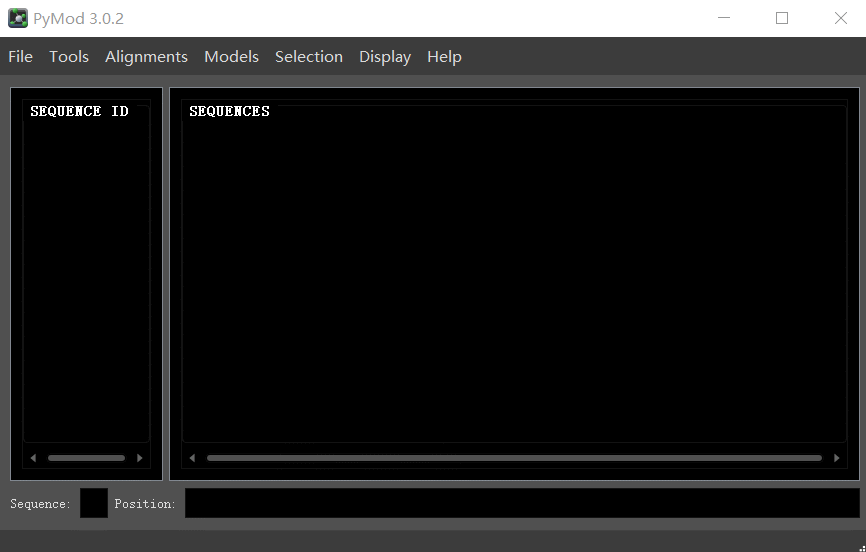
Task: Click left arrow of Sequence ID scrollbar
Action: [33, 458]
